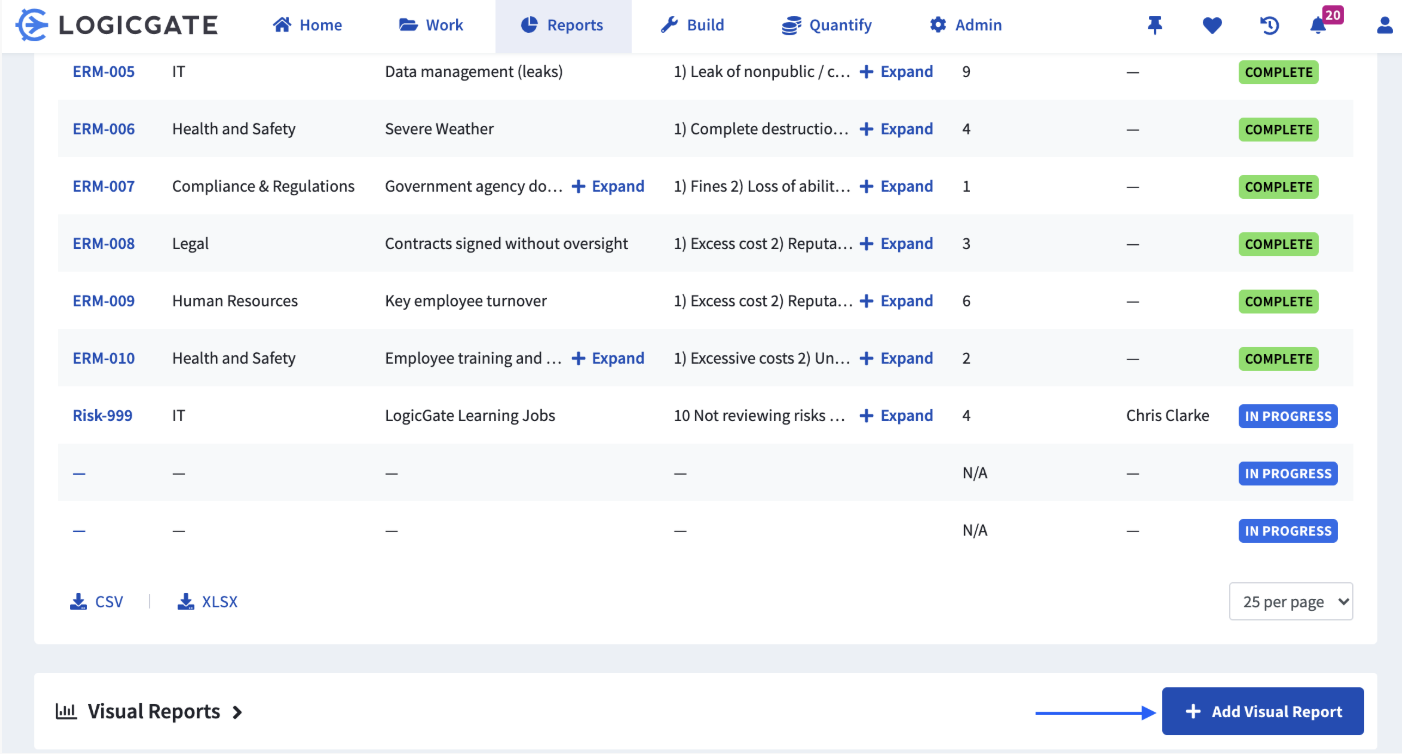
Task: Open recent history clock icon
Action: [1269, 26]
